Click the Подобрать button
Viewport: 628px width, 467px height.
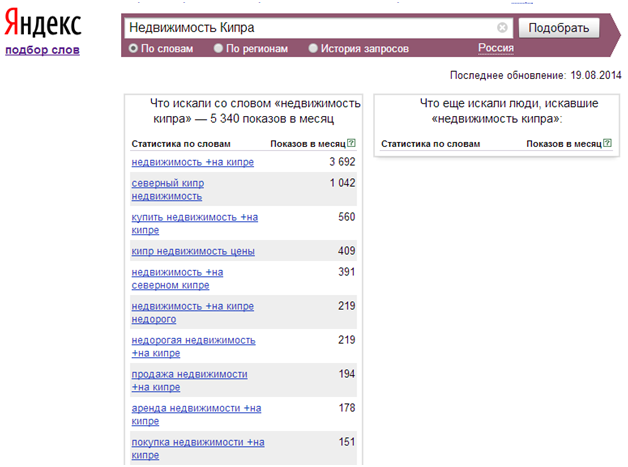[x=559, y=28]
